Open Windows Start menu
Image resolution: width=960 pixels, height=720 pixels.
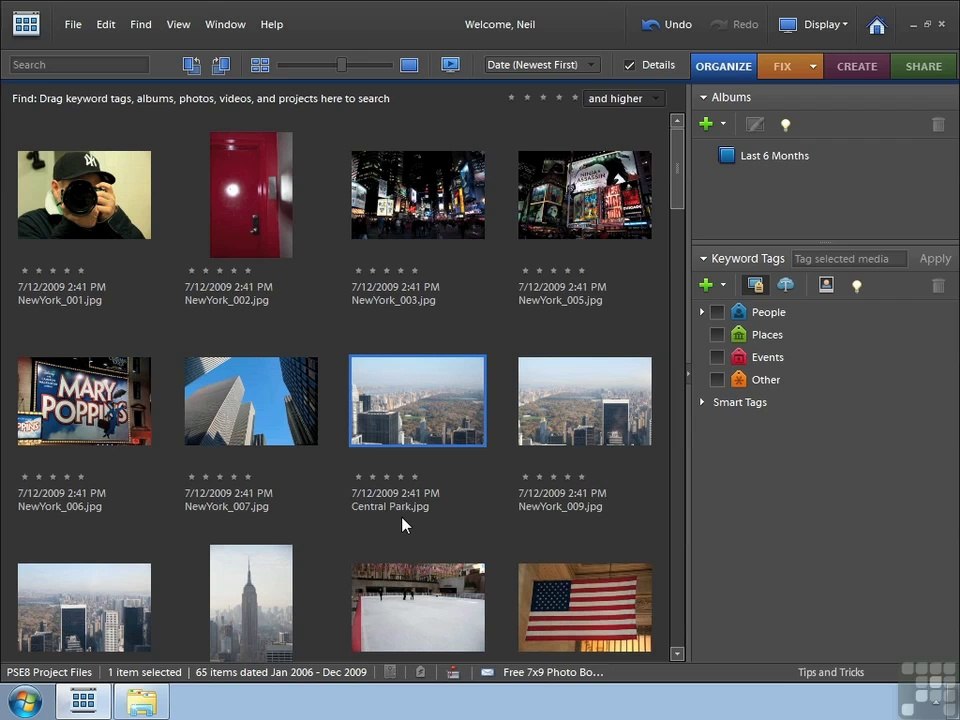click(25, 702)
